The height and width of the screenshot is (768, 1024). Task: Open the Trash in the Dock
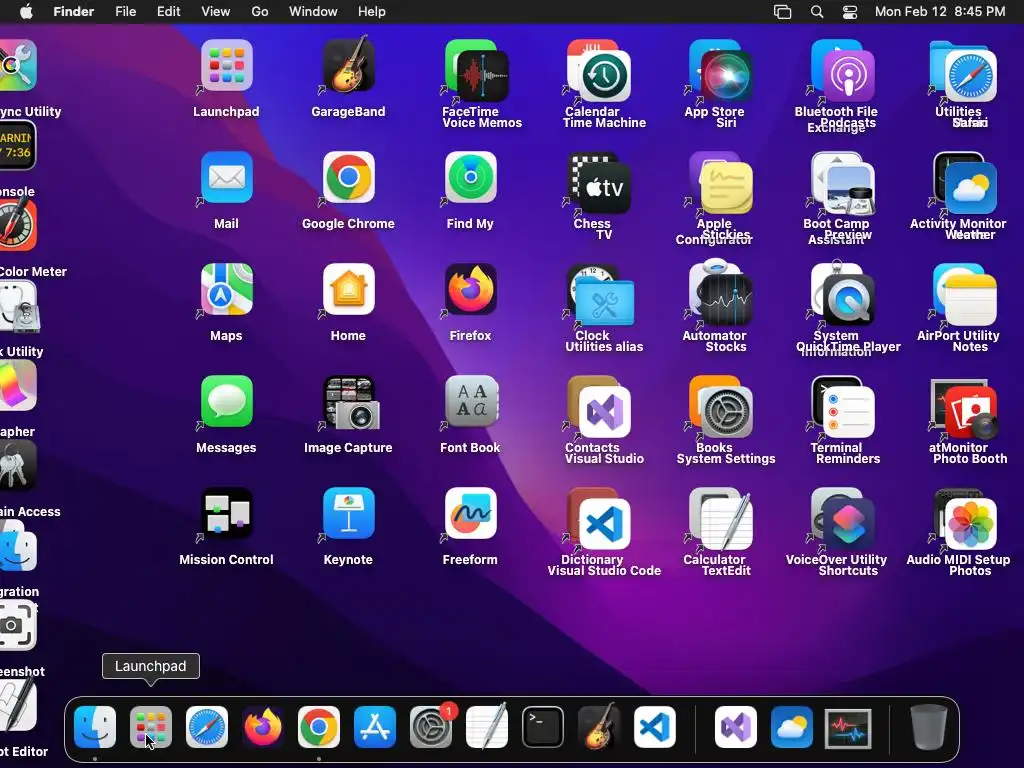[929, 728]
